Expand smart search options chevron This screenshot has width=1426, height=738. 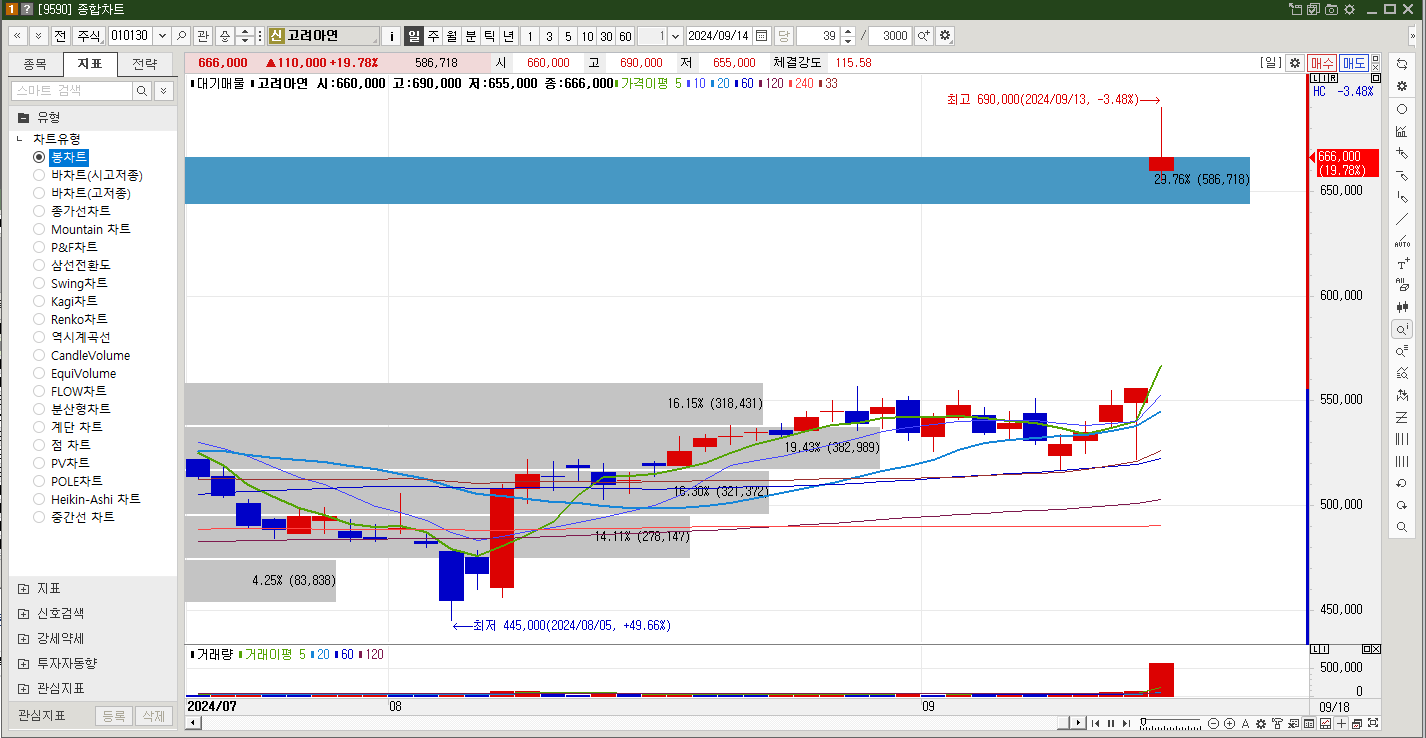(162, 91)
